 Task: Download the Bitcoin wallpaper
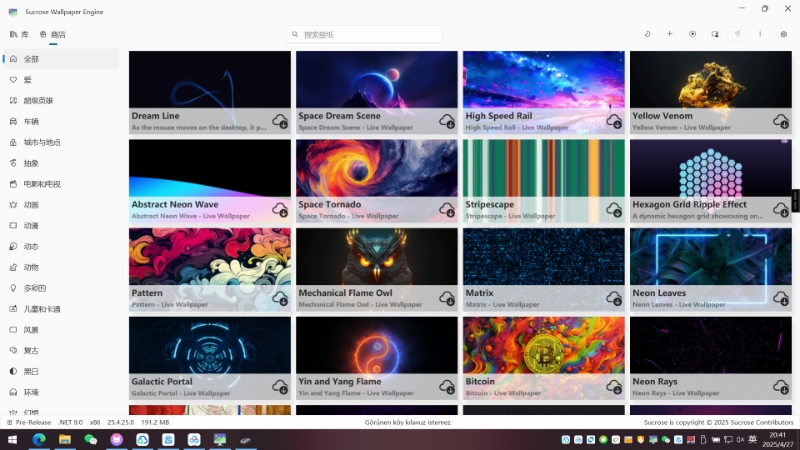[614, 387]
